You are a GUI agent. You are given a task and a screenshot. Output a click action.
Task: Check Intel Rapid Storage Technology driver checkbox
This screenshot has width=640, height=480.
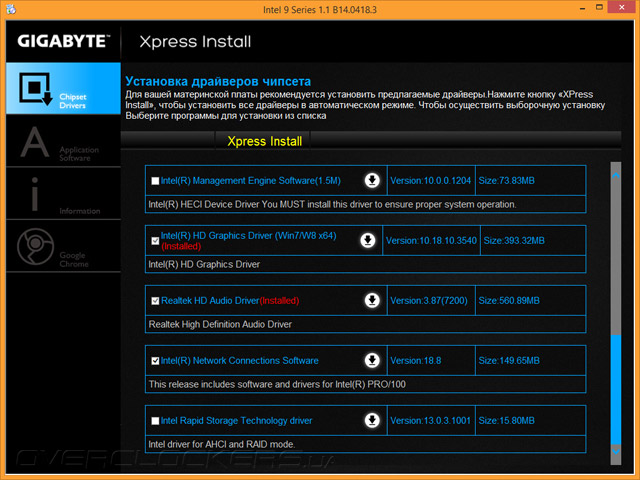pos(155,421)
